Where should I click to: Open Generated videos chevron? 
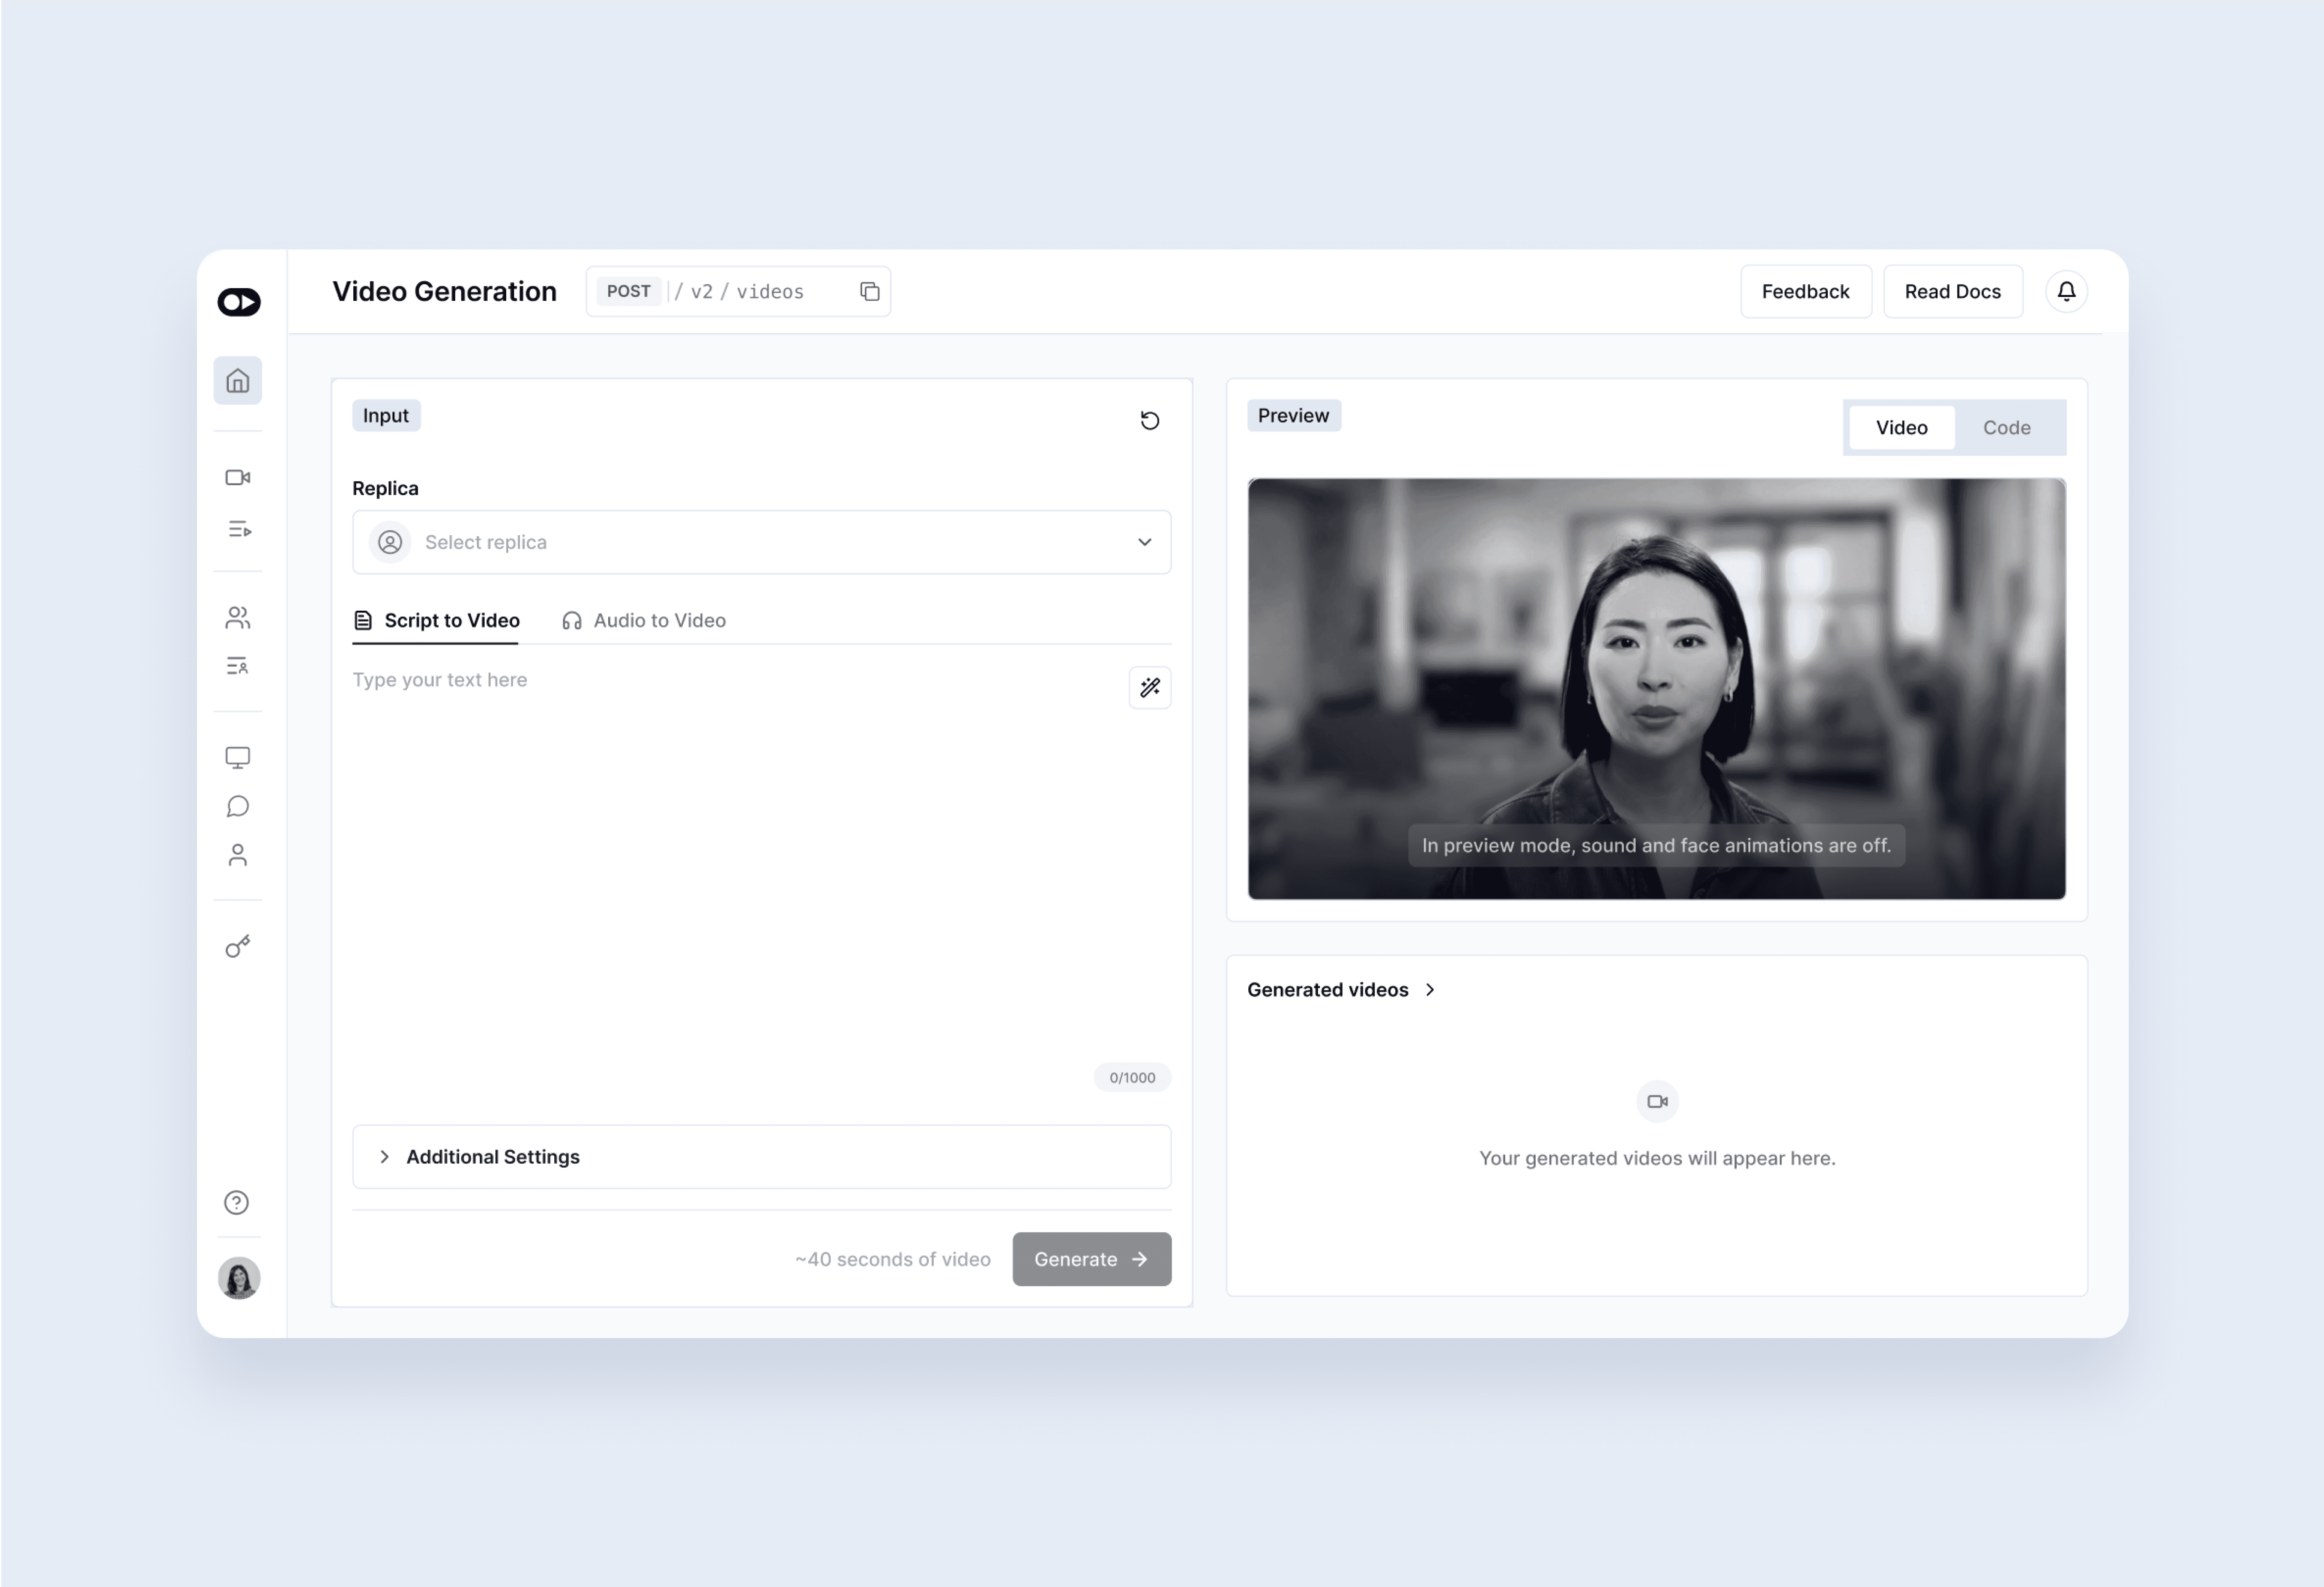coord(1430,990)
